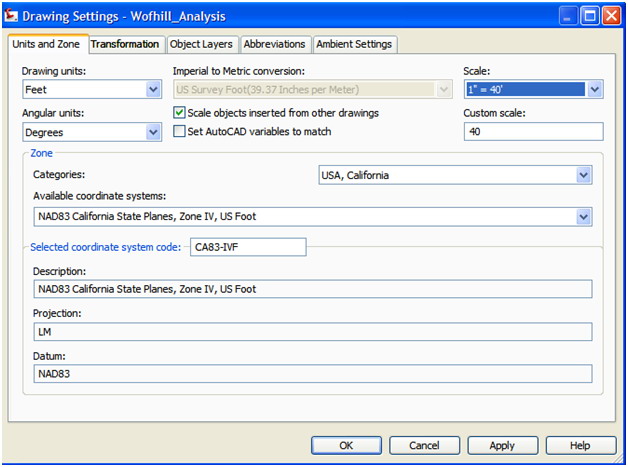Open the Available coordinate systems dropdown

[313, 217]
